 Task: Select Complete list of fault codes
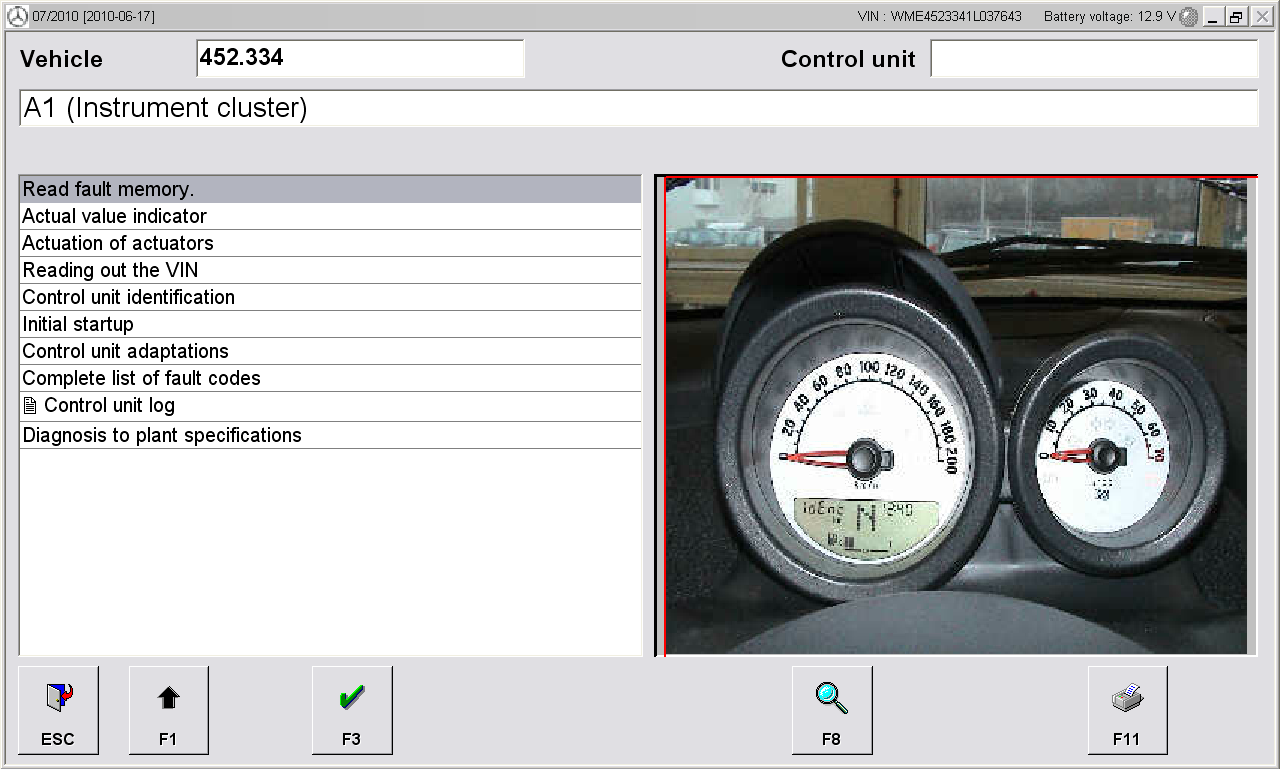coord(329,378)
